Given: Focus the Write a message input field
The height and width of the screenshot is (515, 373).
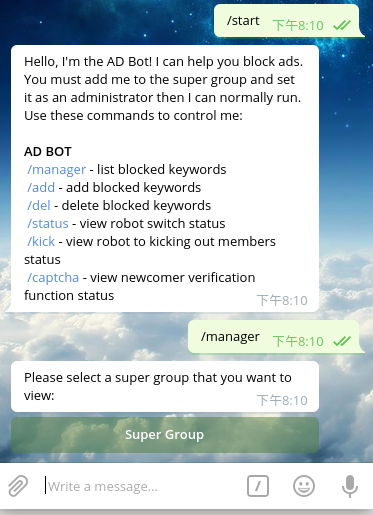Looking at the screenshot, I should (142, 486).
